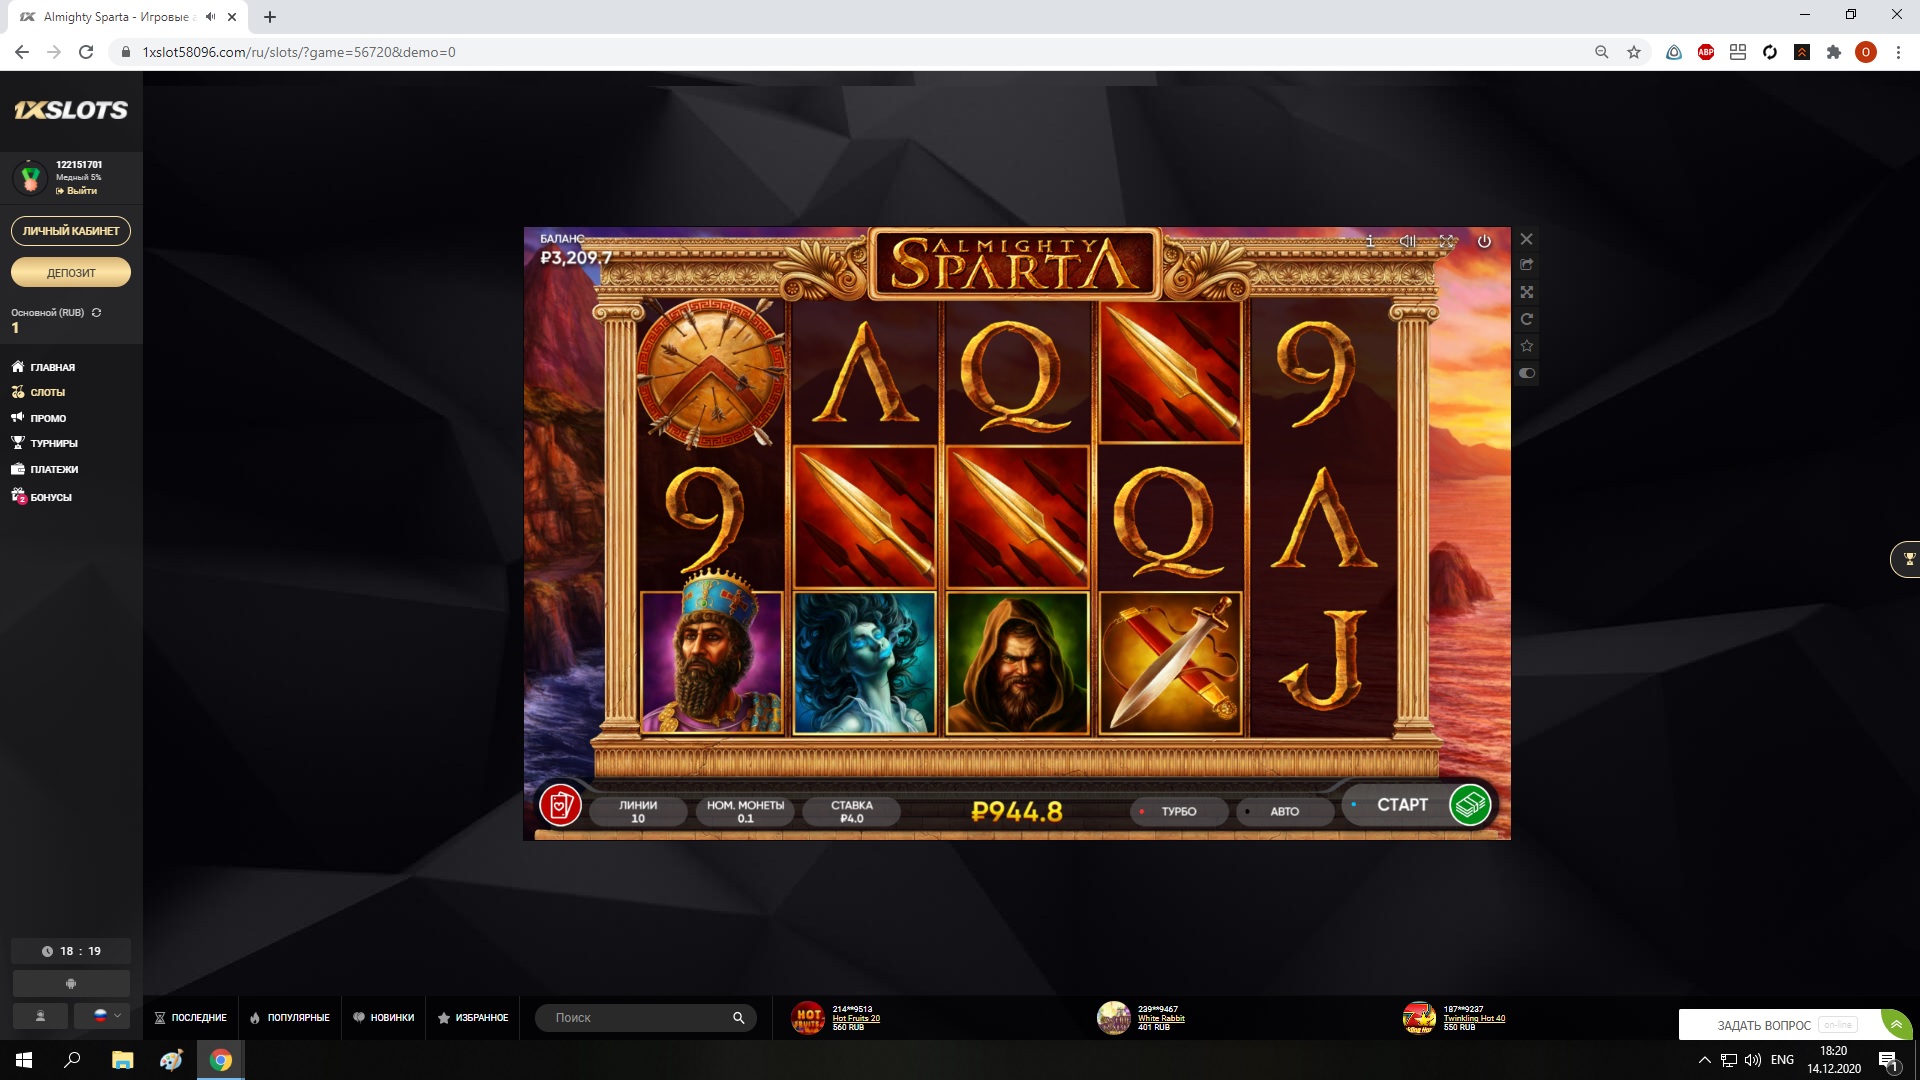Adjust the СТАВКА bet amount
Image resolution: width=1920 pixels, height=1080 pixels.
coord(852,811)
